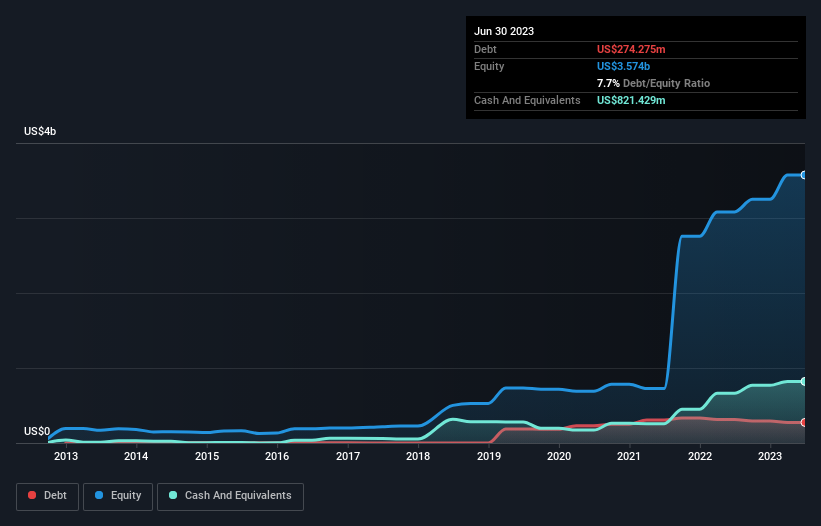
Task: Click the blue Equity endpoint marker
Action: 804,175
